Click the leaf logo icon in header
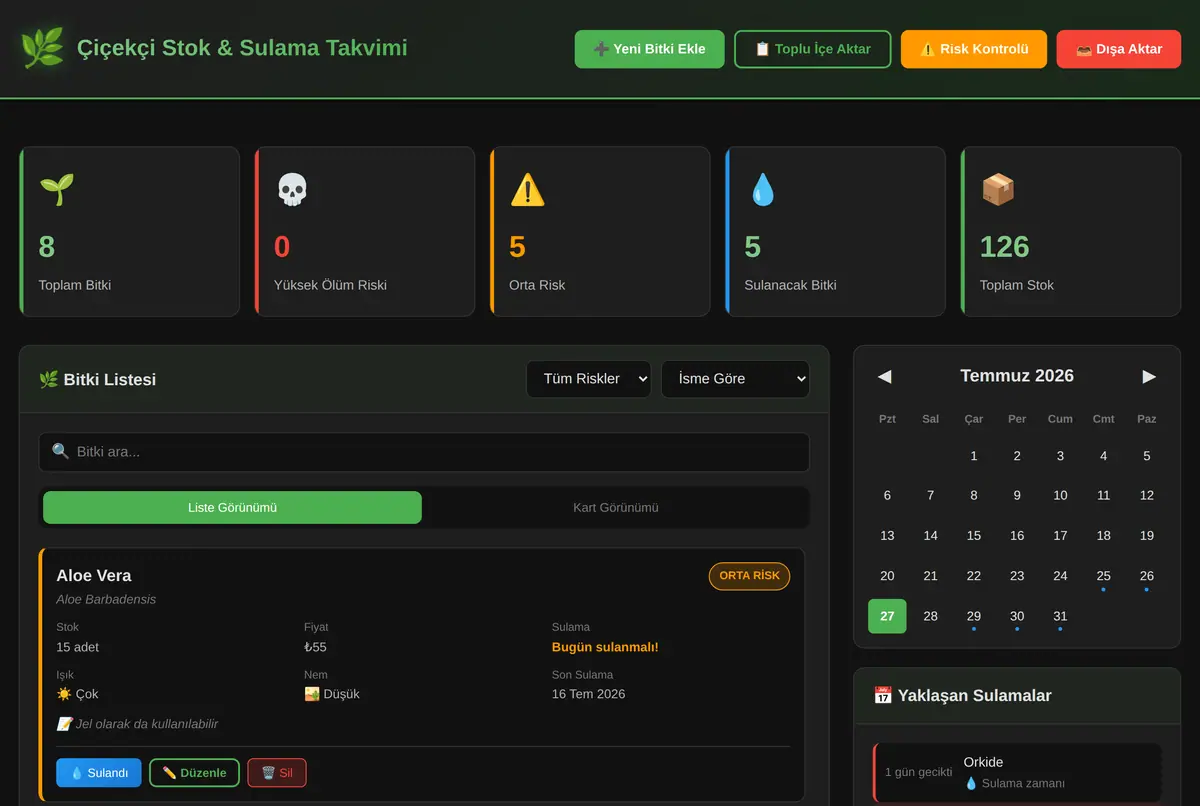Image resolution: width=1200 pixels, height=806 pixels. tap(42, 48)
